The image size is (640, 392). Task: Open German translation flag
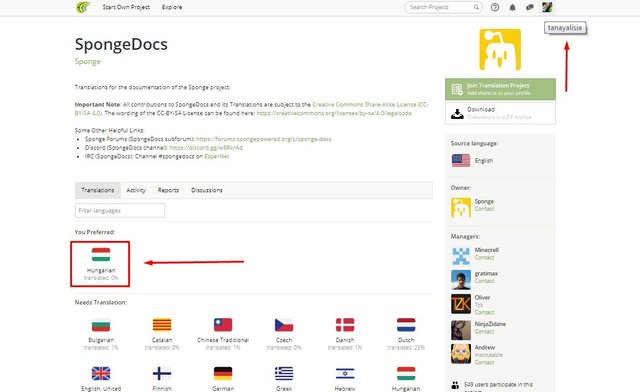(x=223, y=373)
